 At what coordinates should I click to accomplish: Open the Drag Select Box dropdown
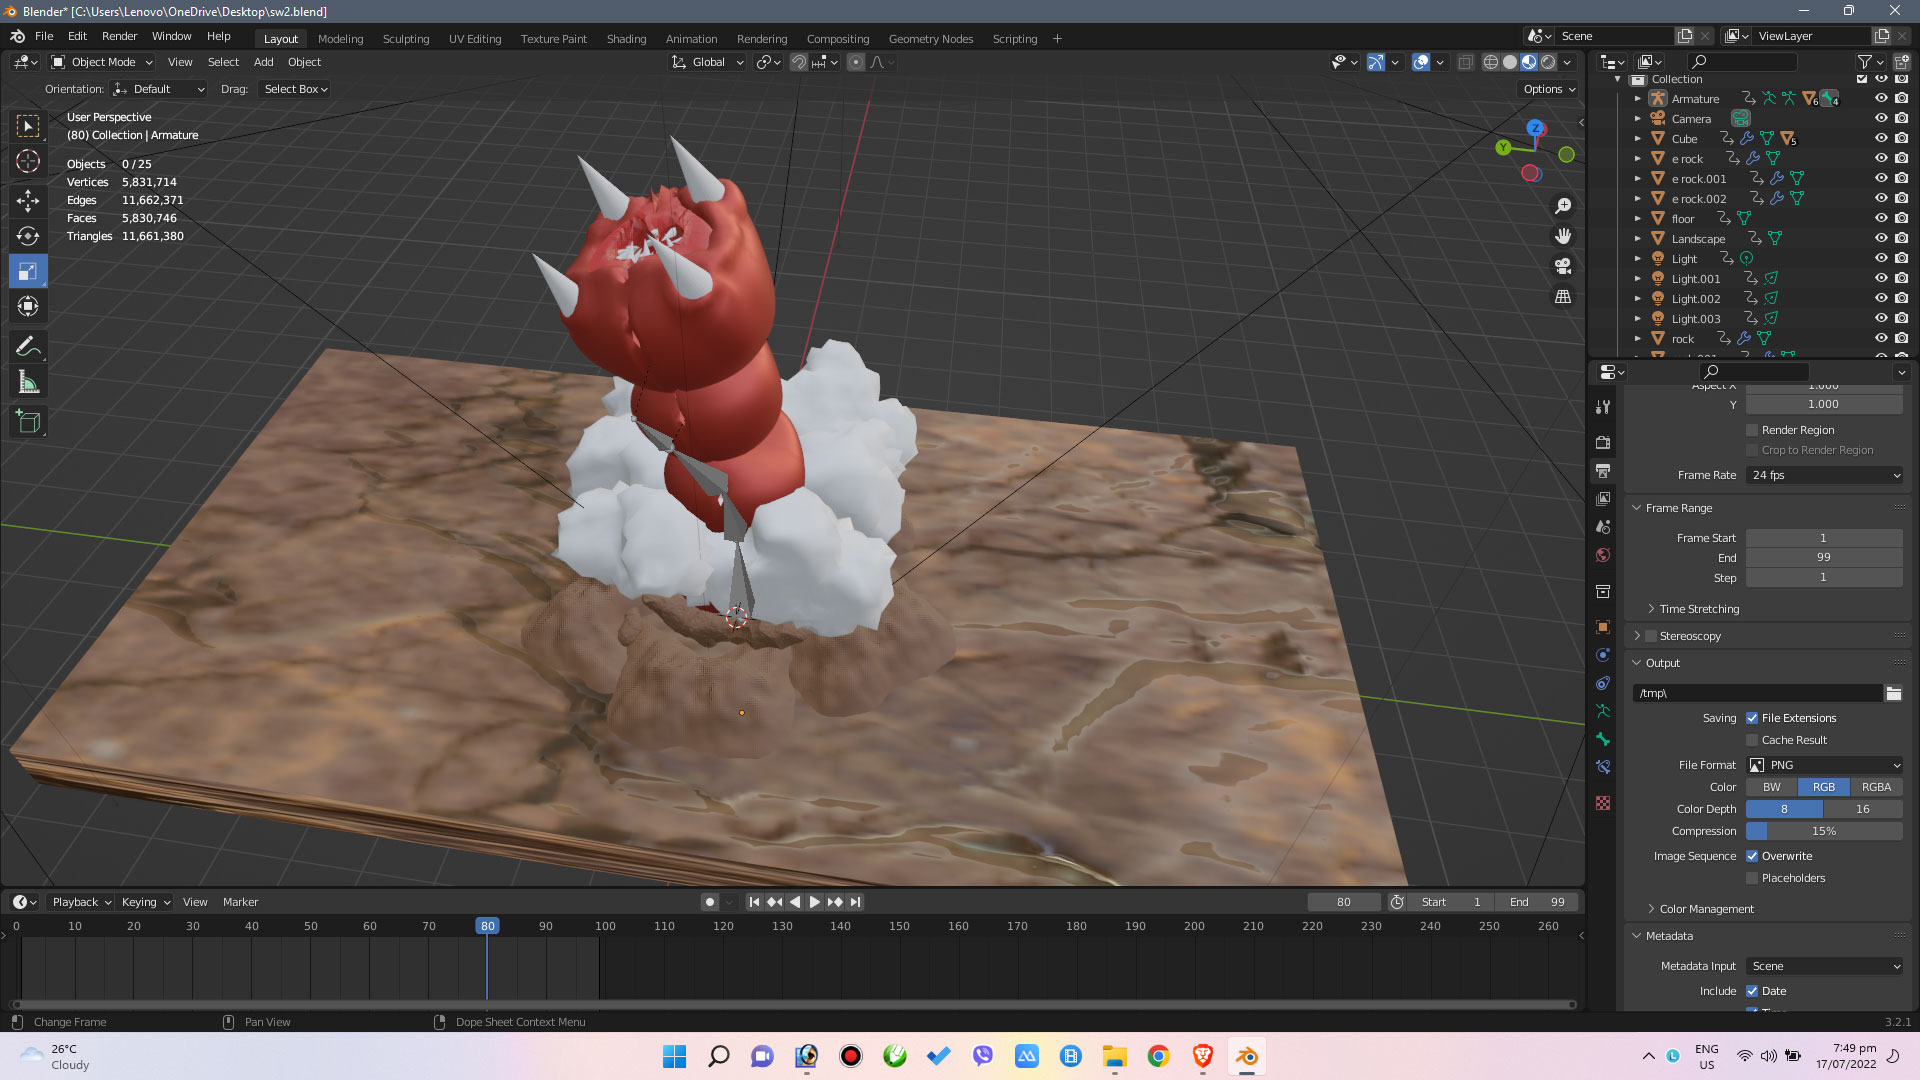(x=295, y=89)
